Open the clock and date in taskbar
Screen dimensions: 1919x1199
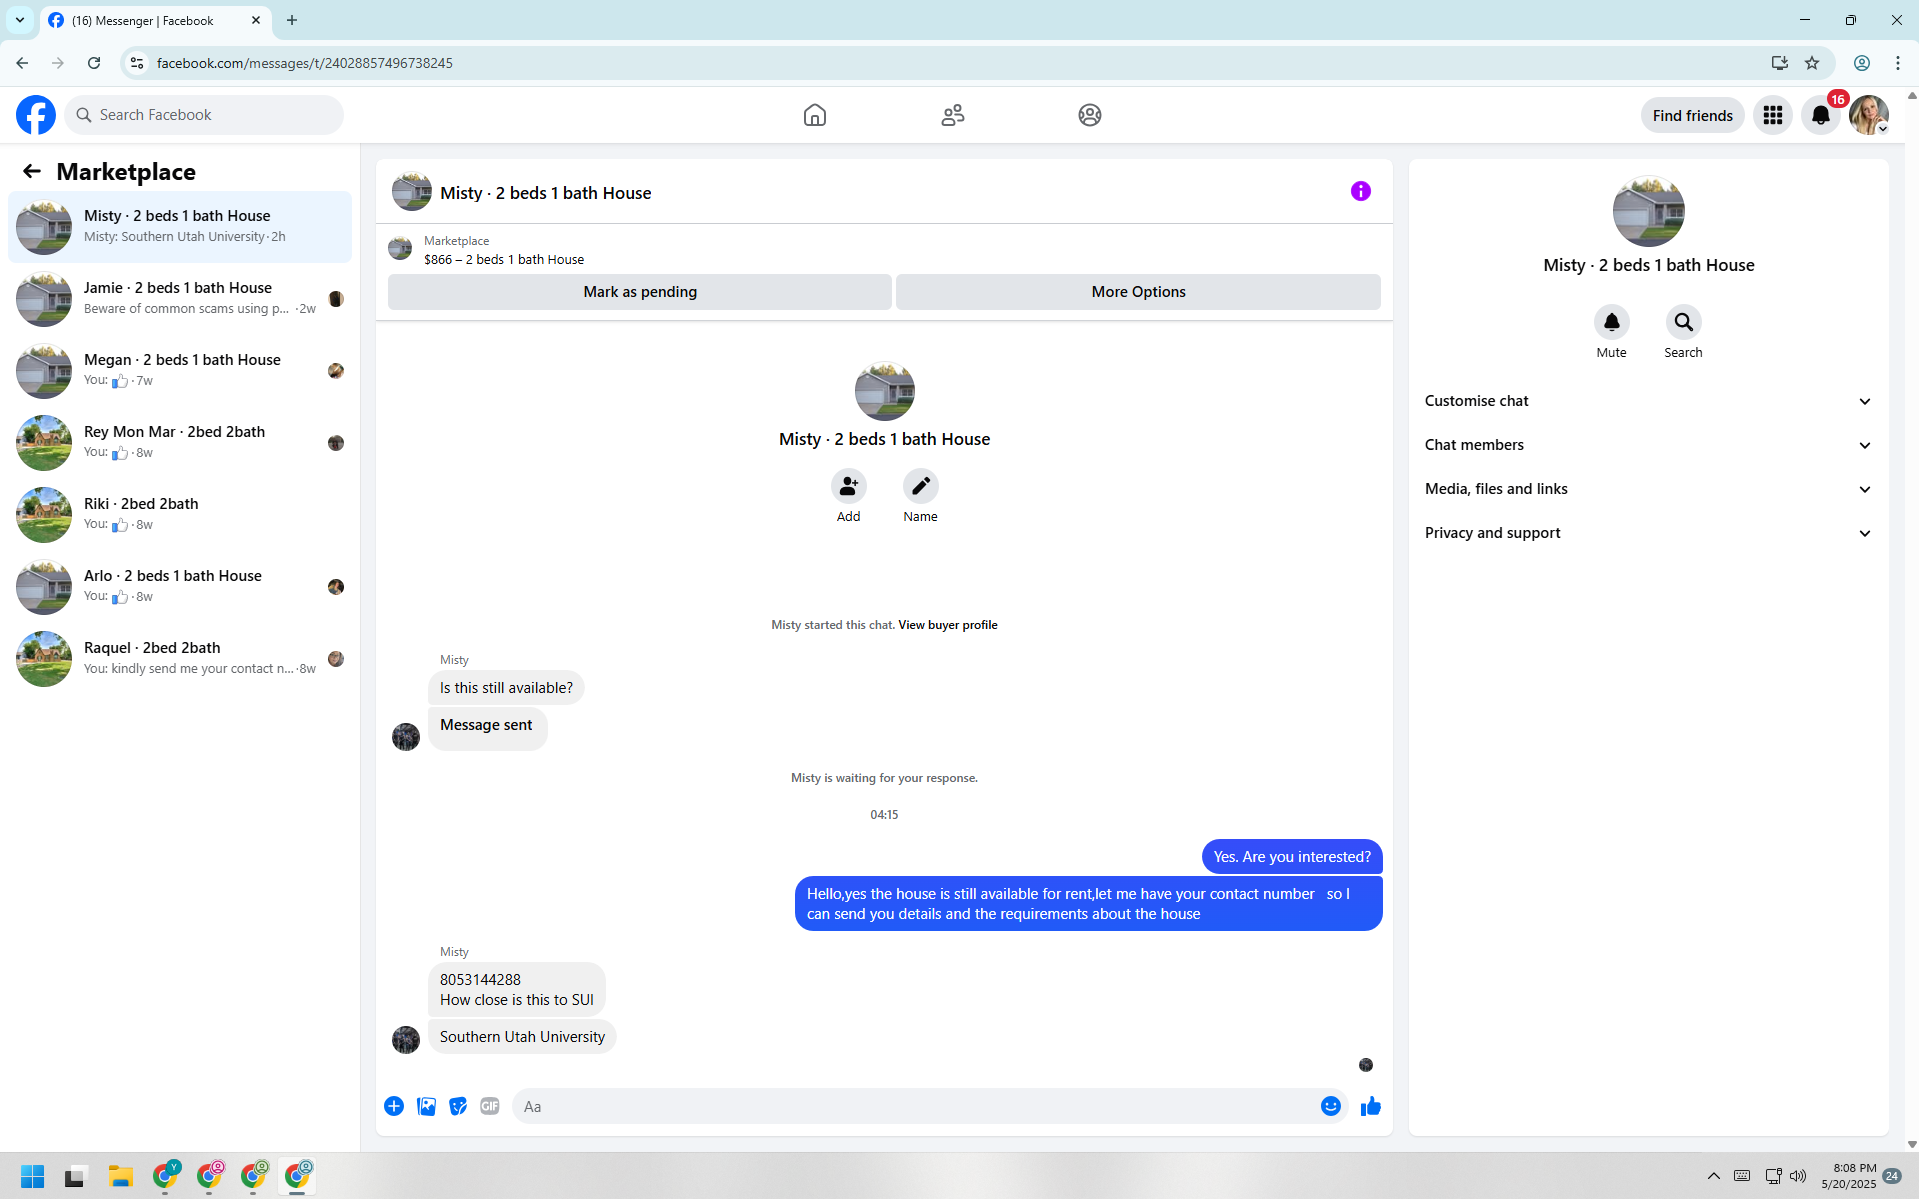point(1848,1176)
